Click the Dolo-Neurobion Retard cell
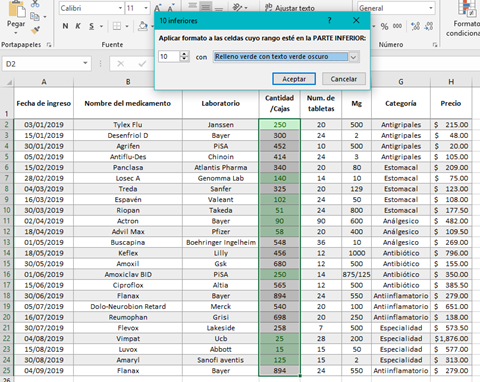Image resolution: width=480 pixels, height=382 pixels. [x=128, y=306]
